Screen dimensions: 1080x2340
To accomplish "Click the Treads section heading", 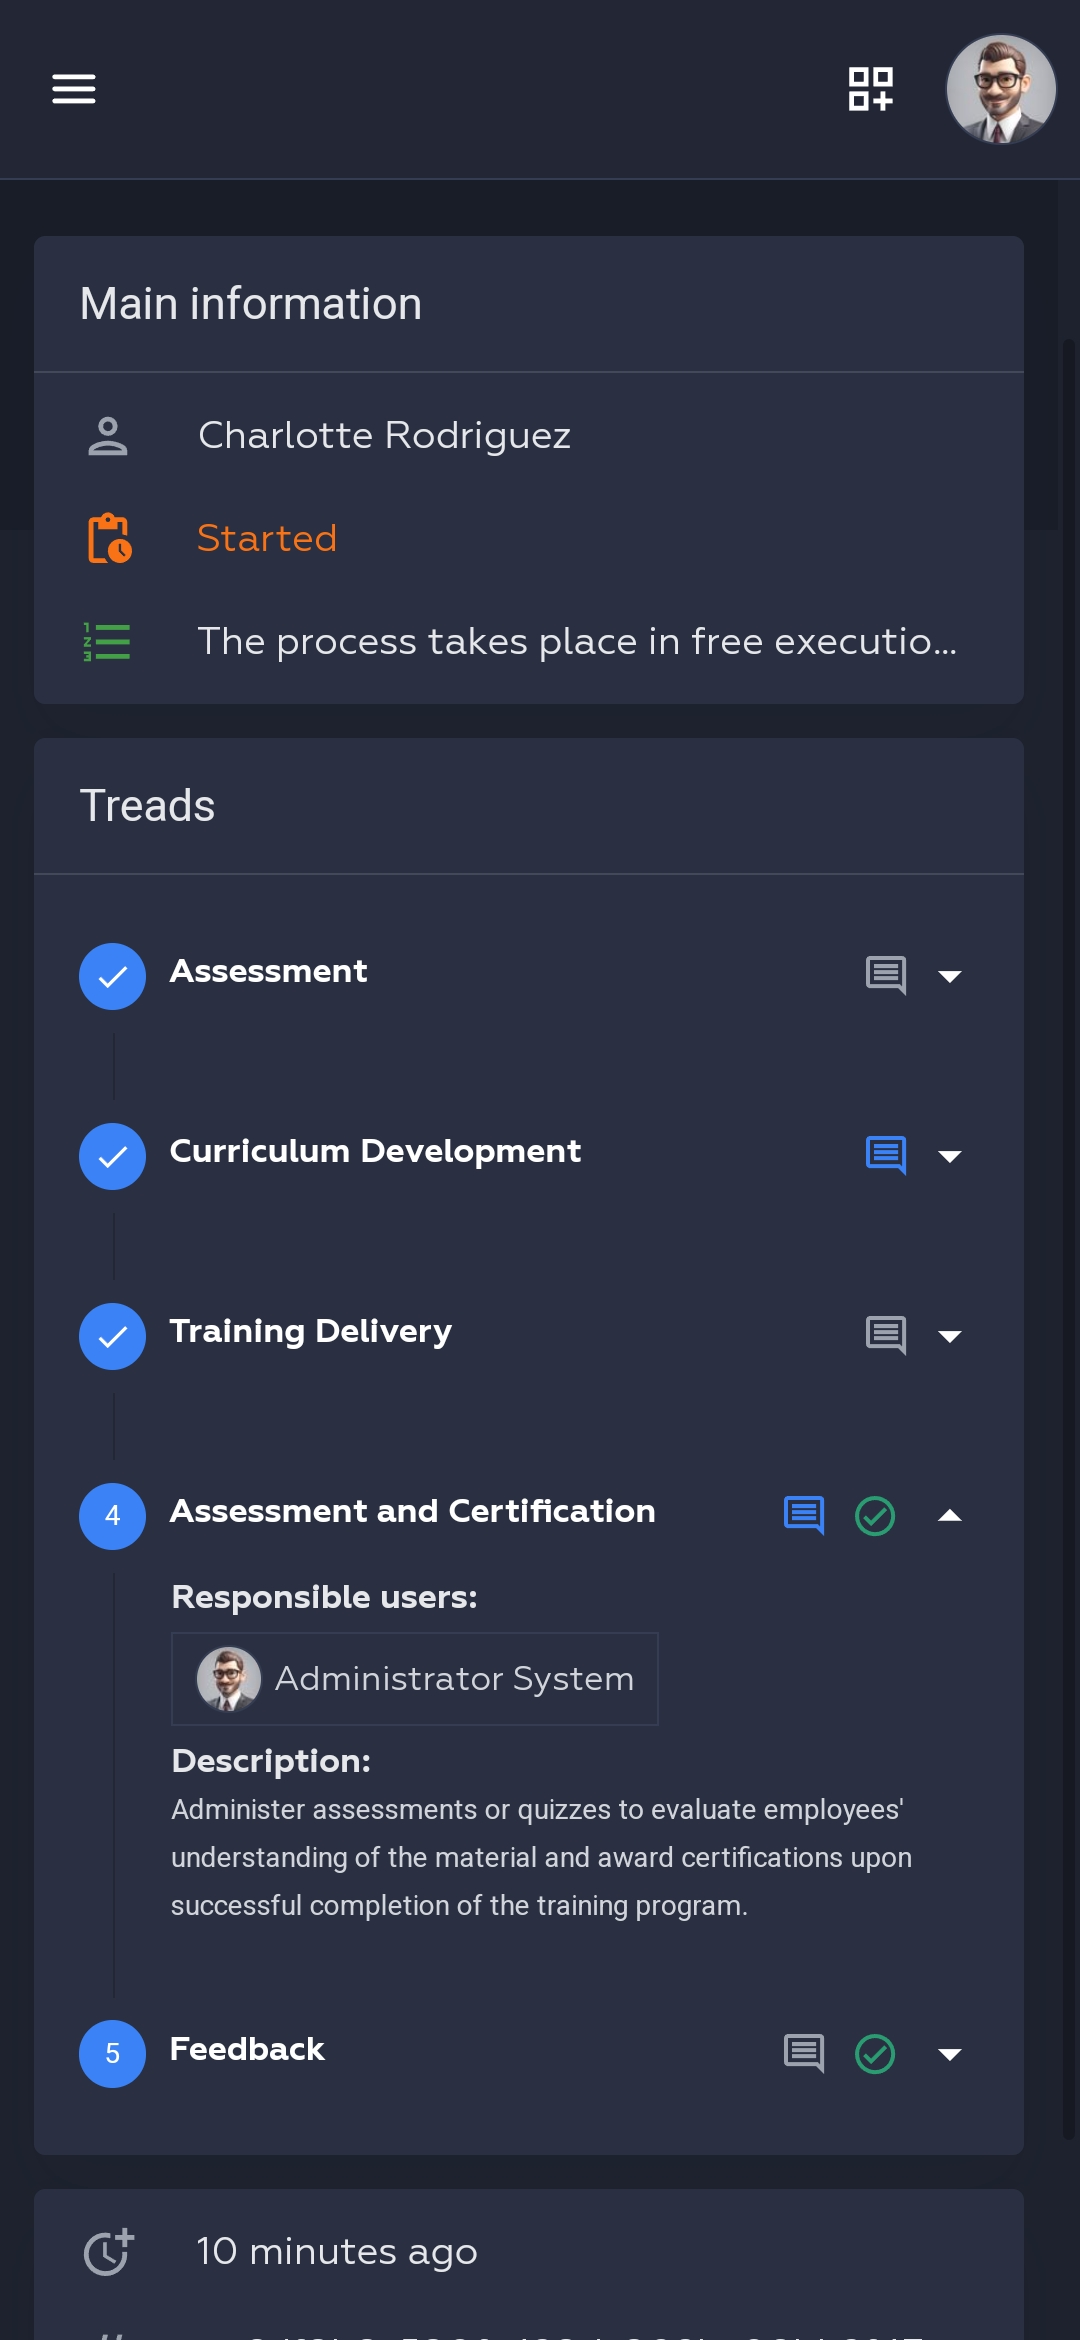I will 148,806.
